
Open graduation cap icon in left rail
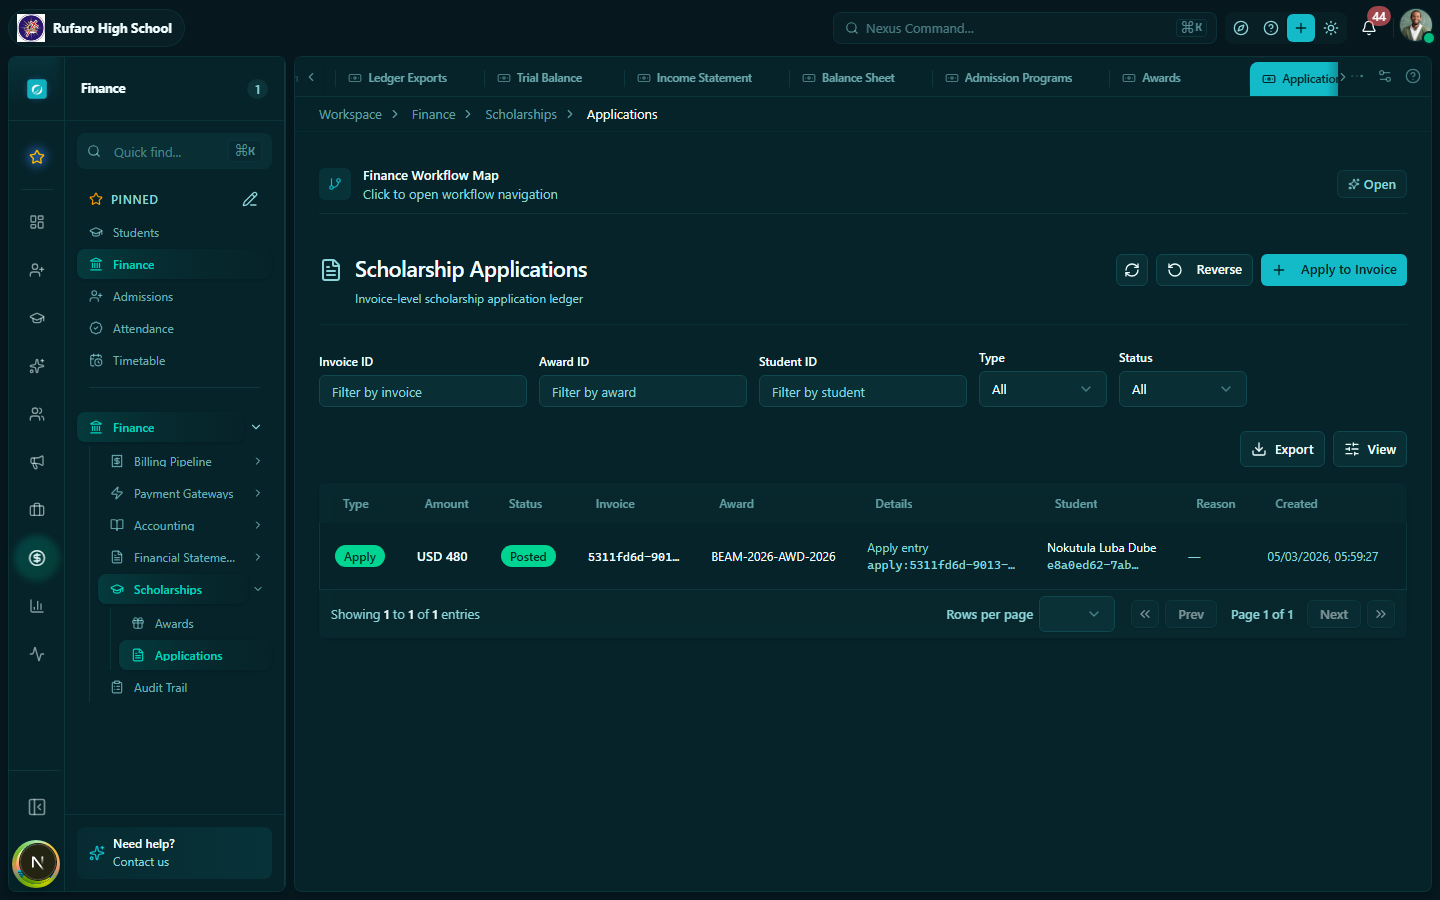[37, 318]
